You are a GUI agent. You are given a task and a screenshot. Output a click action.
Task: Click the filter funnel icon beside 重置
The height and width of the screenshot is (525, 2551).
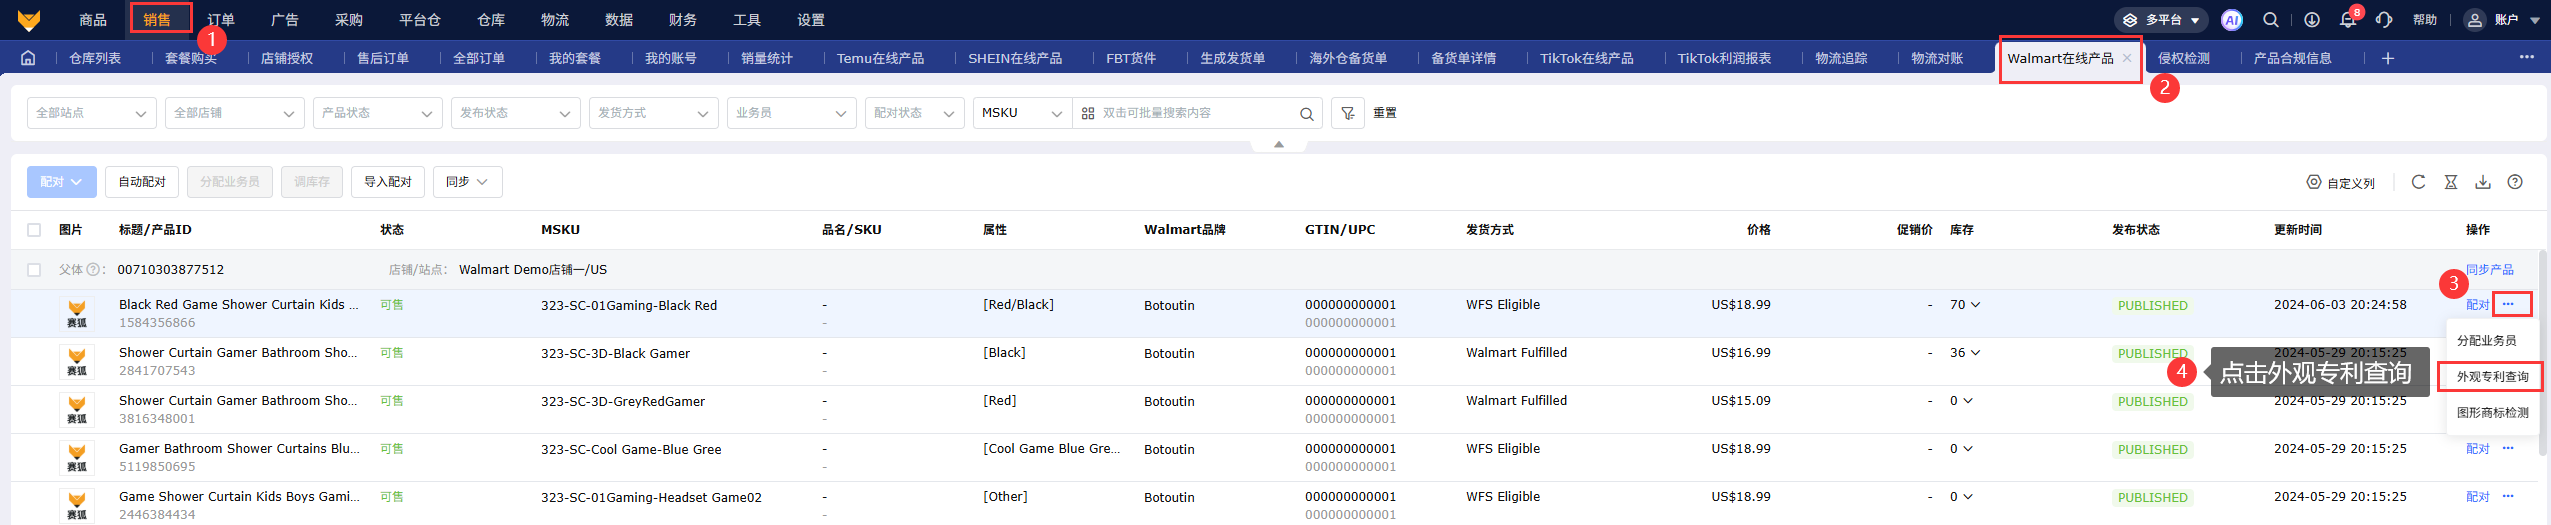tap(1347, 113)
